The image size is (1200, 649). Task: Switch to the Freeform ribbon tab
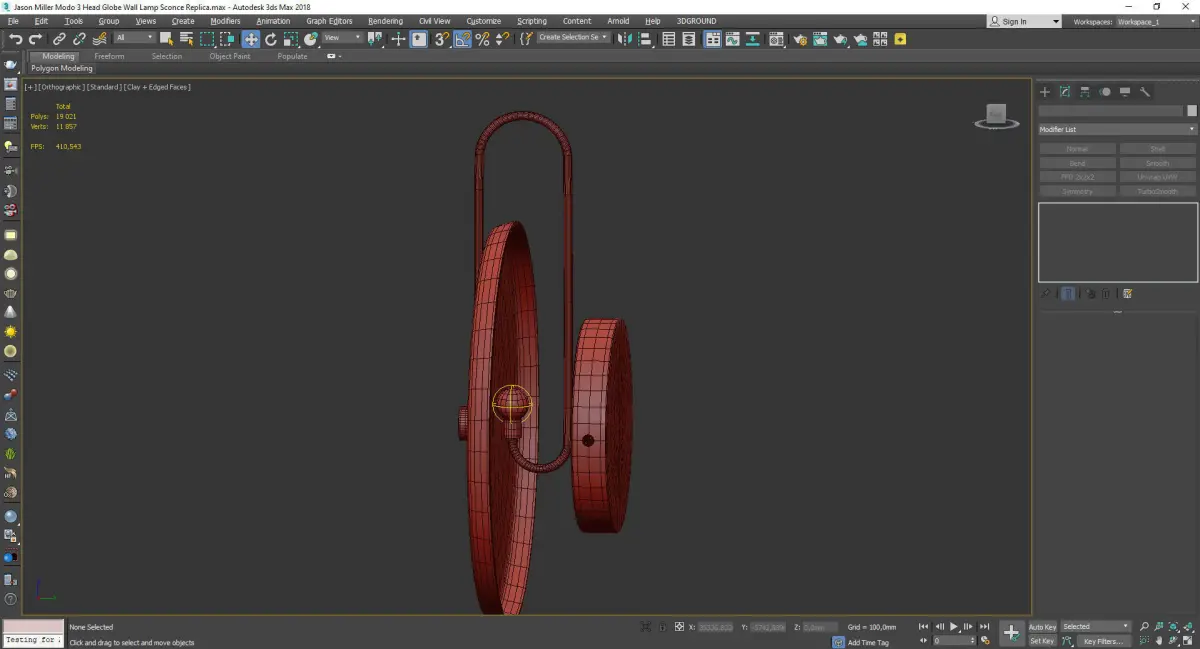[x=109, y=56]
